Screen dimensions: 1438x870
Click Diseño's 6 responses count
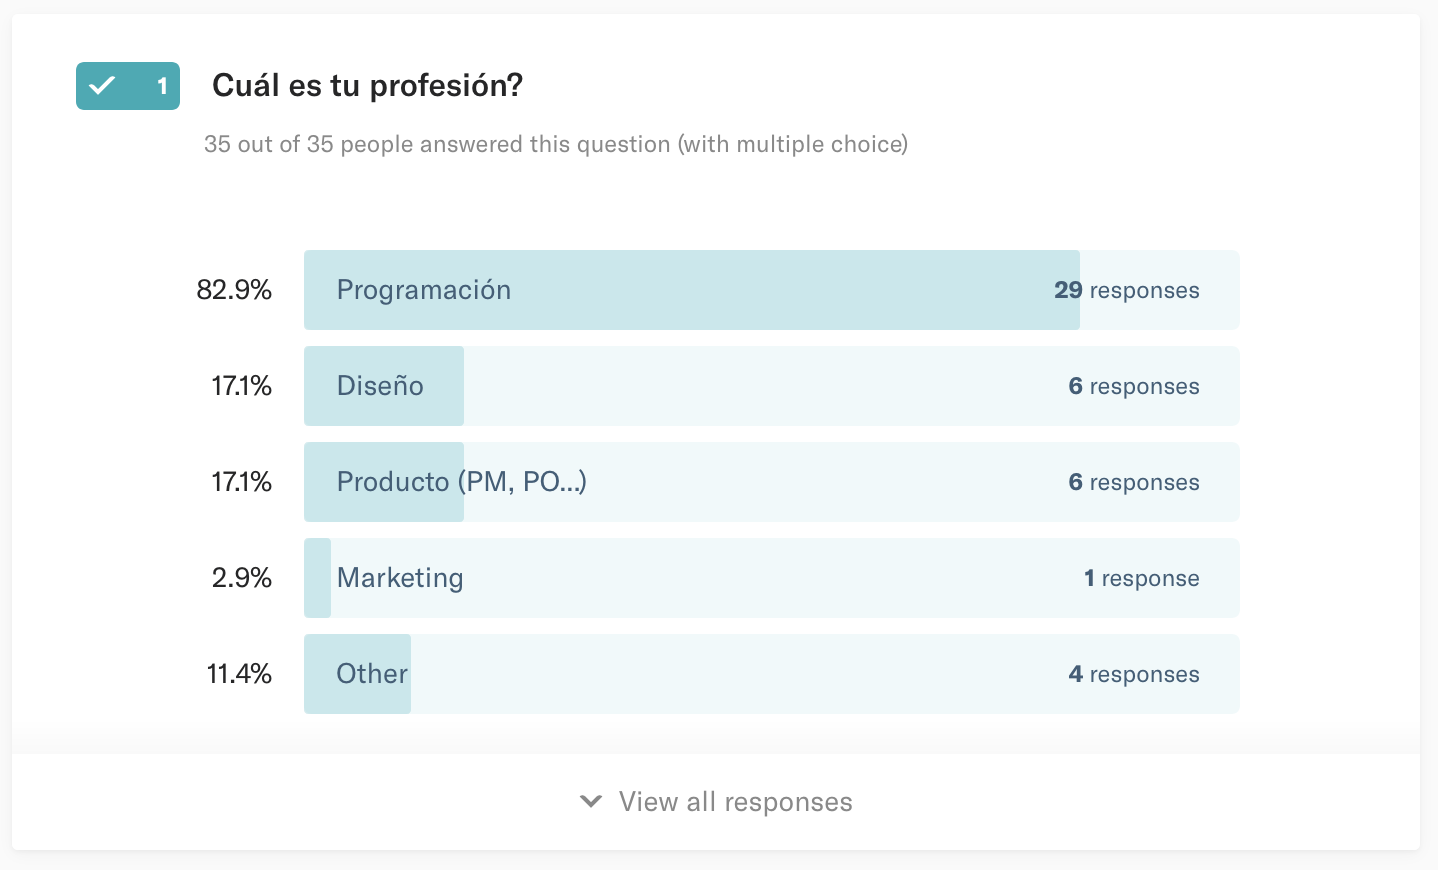coord(1134,386)
